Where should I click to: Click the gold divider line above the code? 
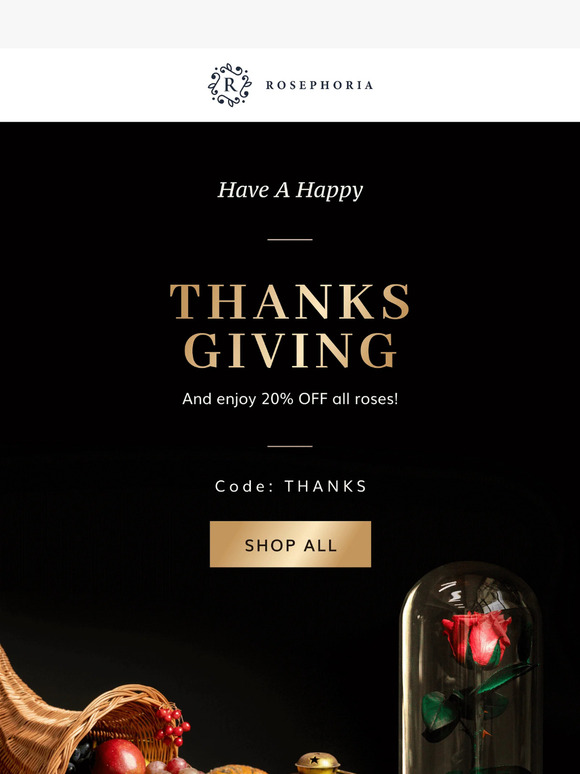290,446
